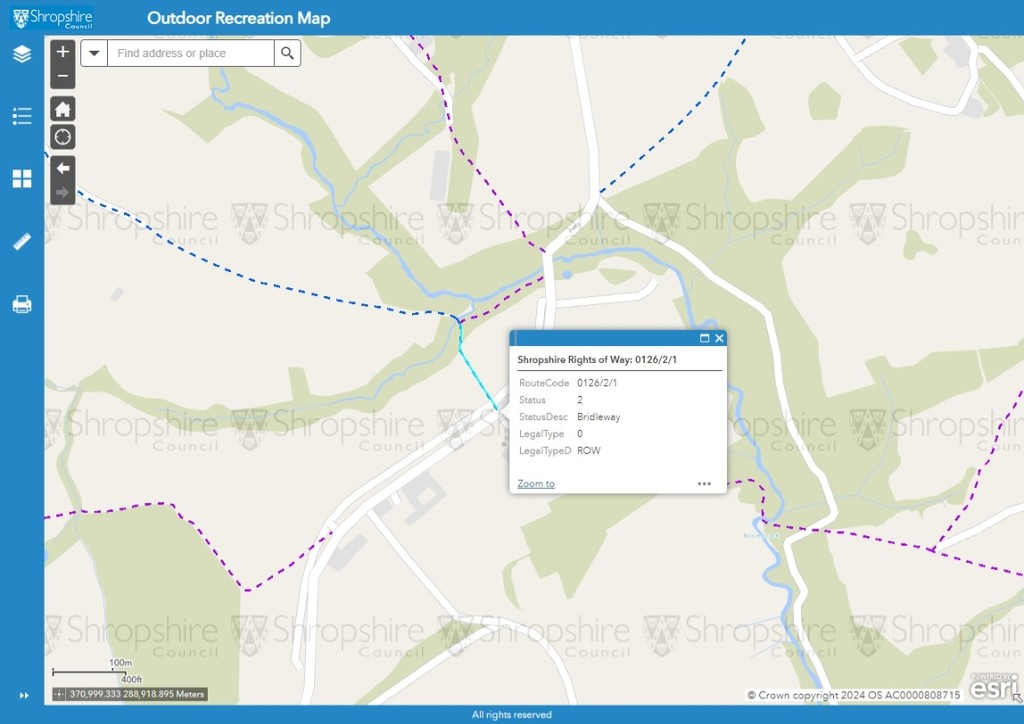
Task: Click the RouteCode value 0126/2/1
Action: click(x=596, y=383)
